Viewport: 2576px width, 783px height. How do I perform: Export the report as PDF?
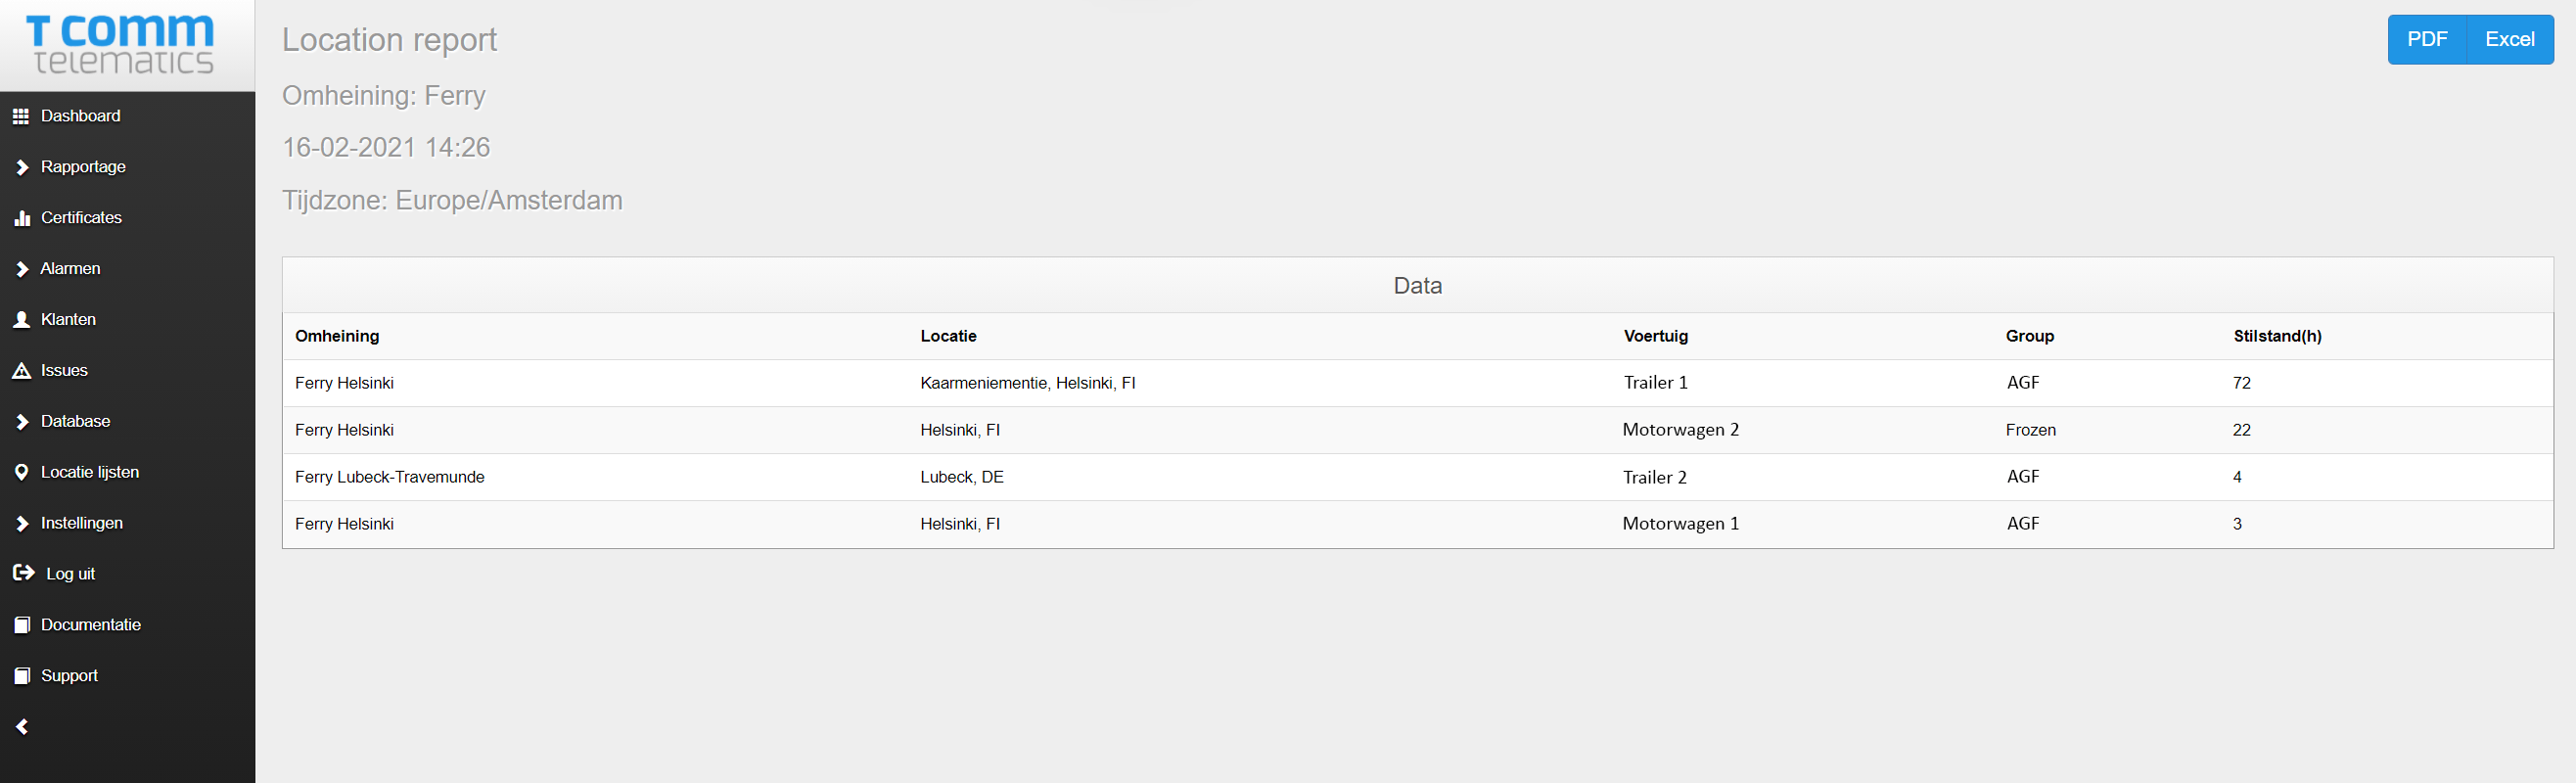coord(2426,40)
